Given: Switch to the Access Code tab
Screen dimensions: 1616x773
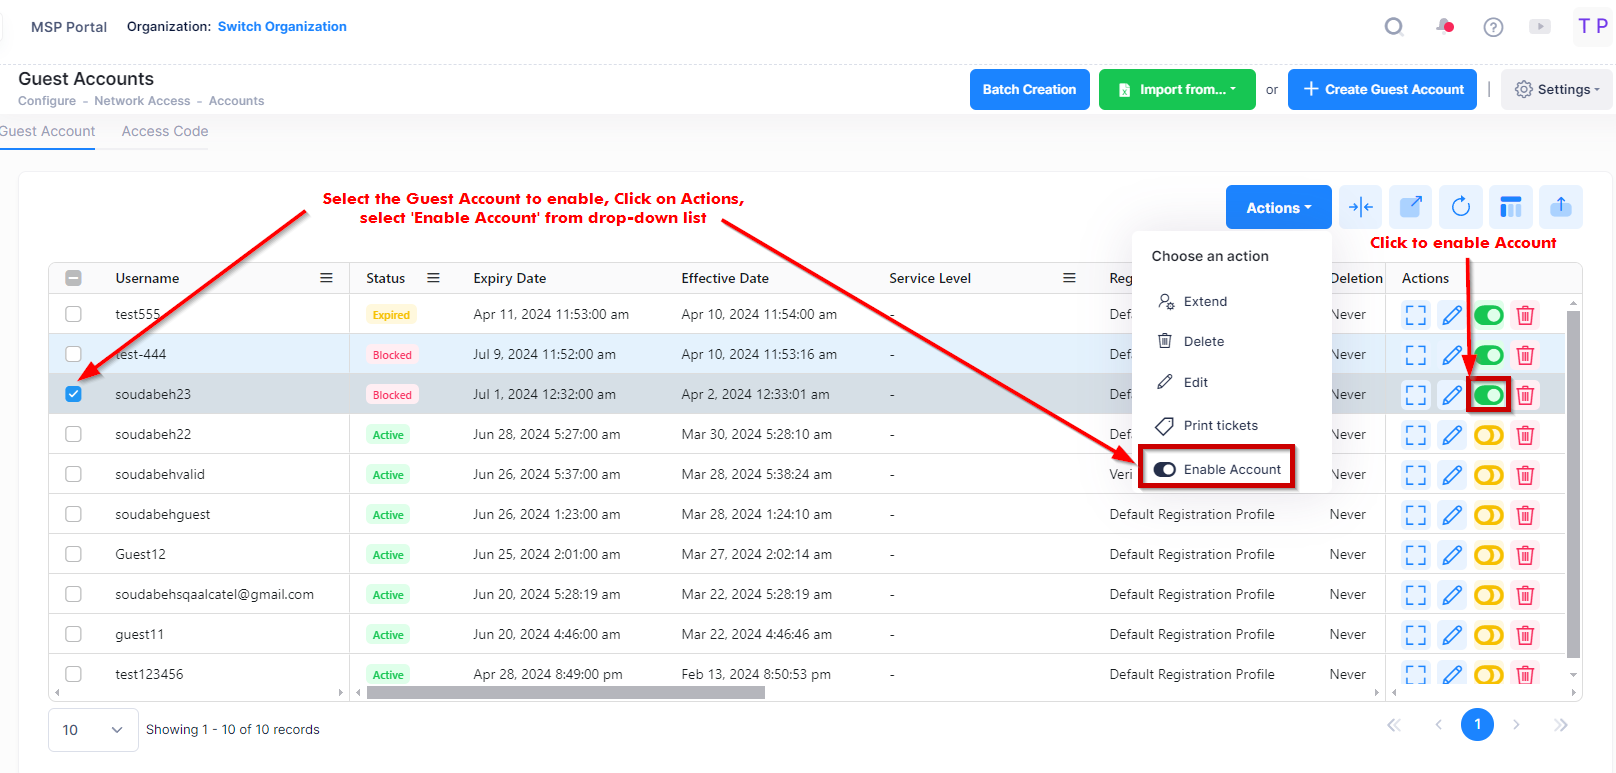Looking at the screenshot, I should [x=165, y=131].
